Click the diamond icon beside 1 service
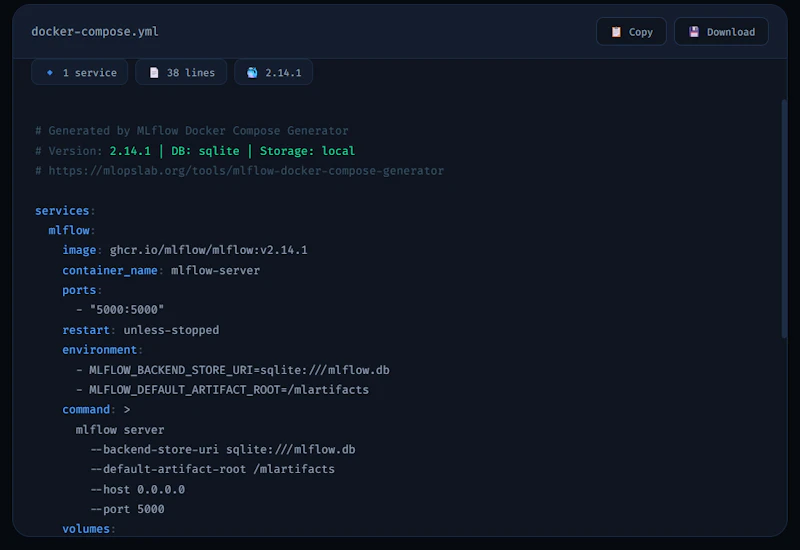 point(50,72)
